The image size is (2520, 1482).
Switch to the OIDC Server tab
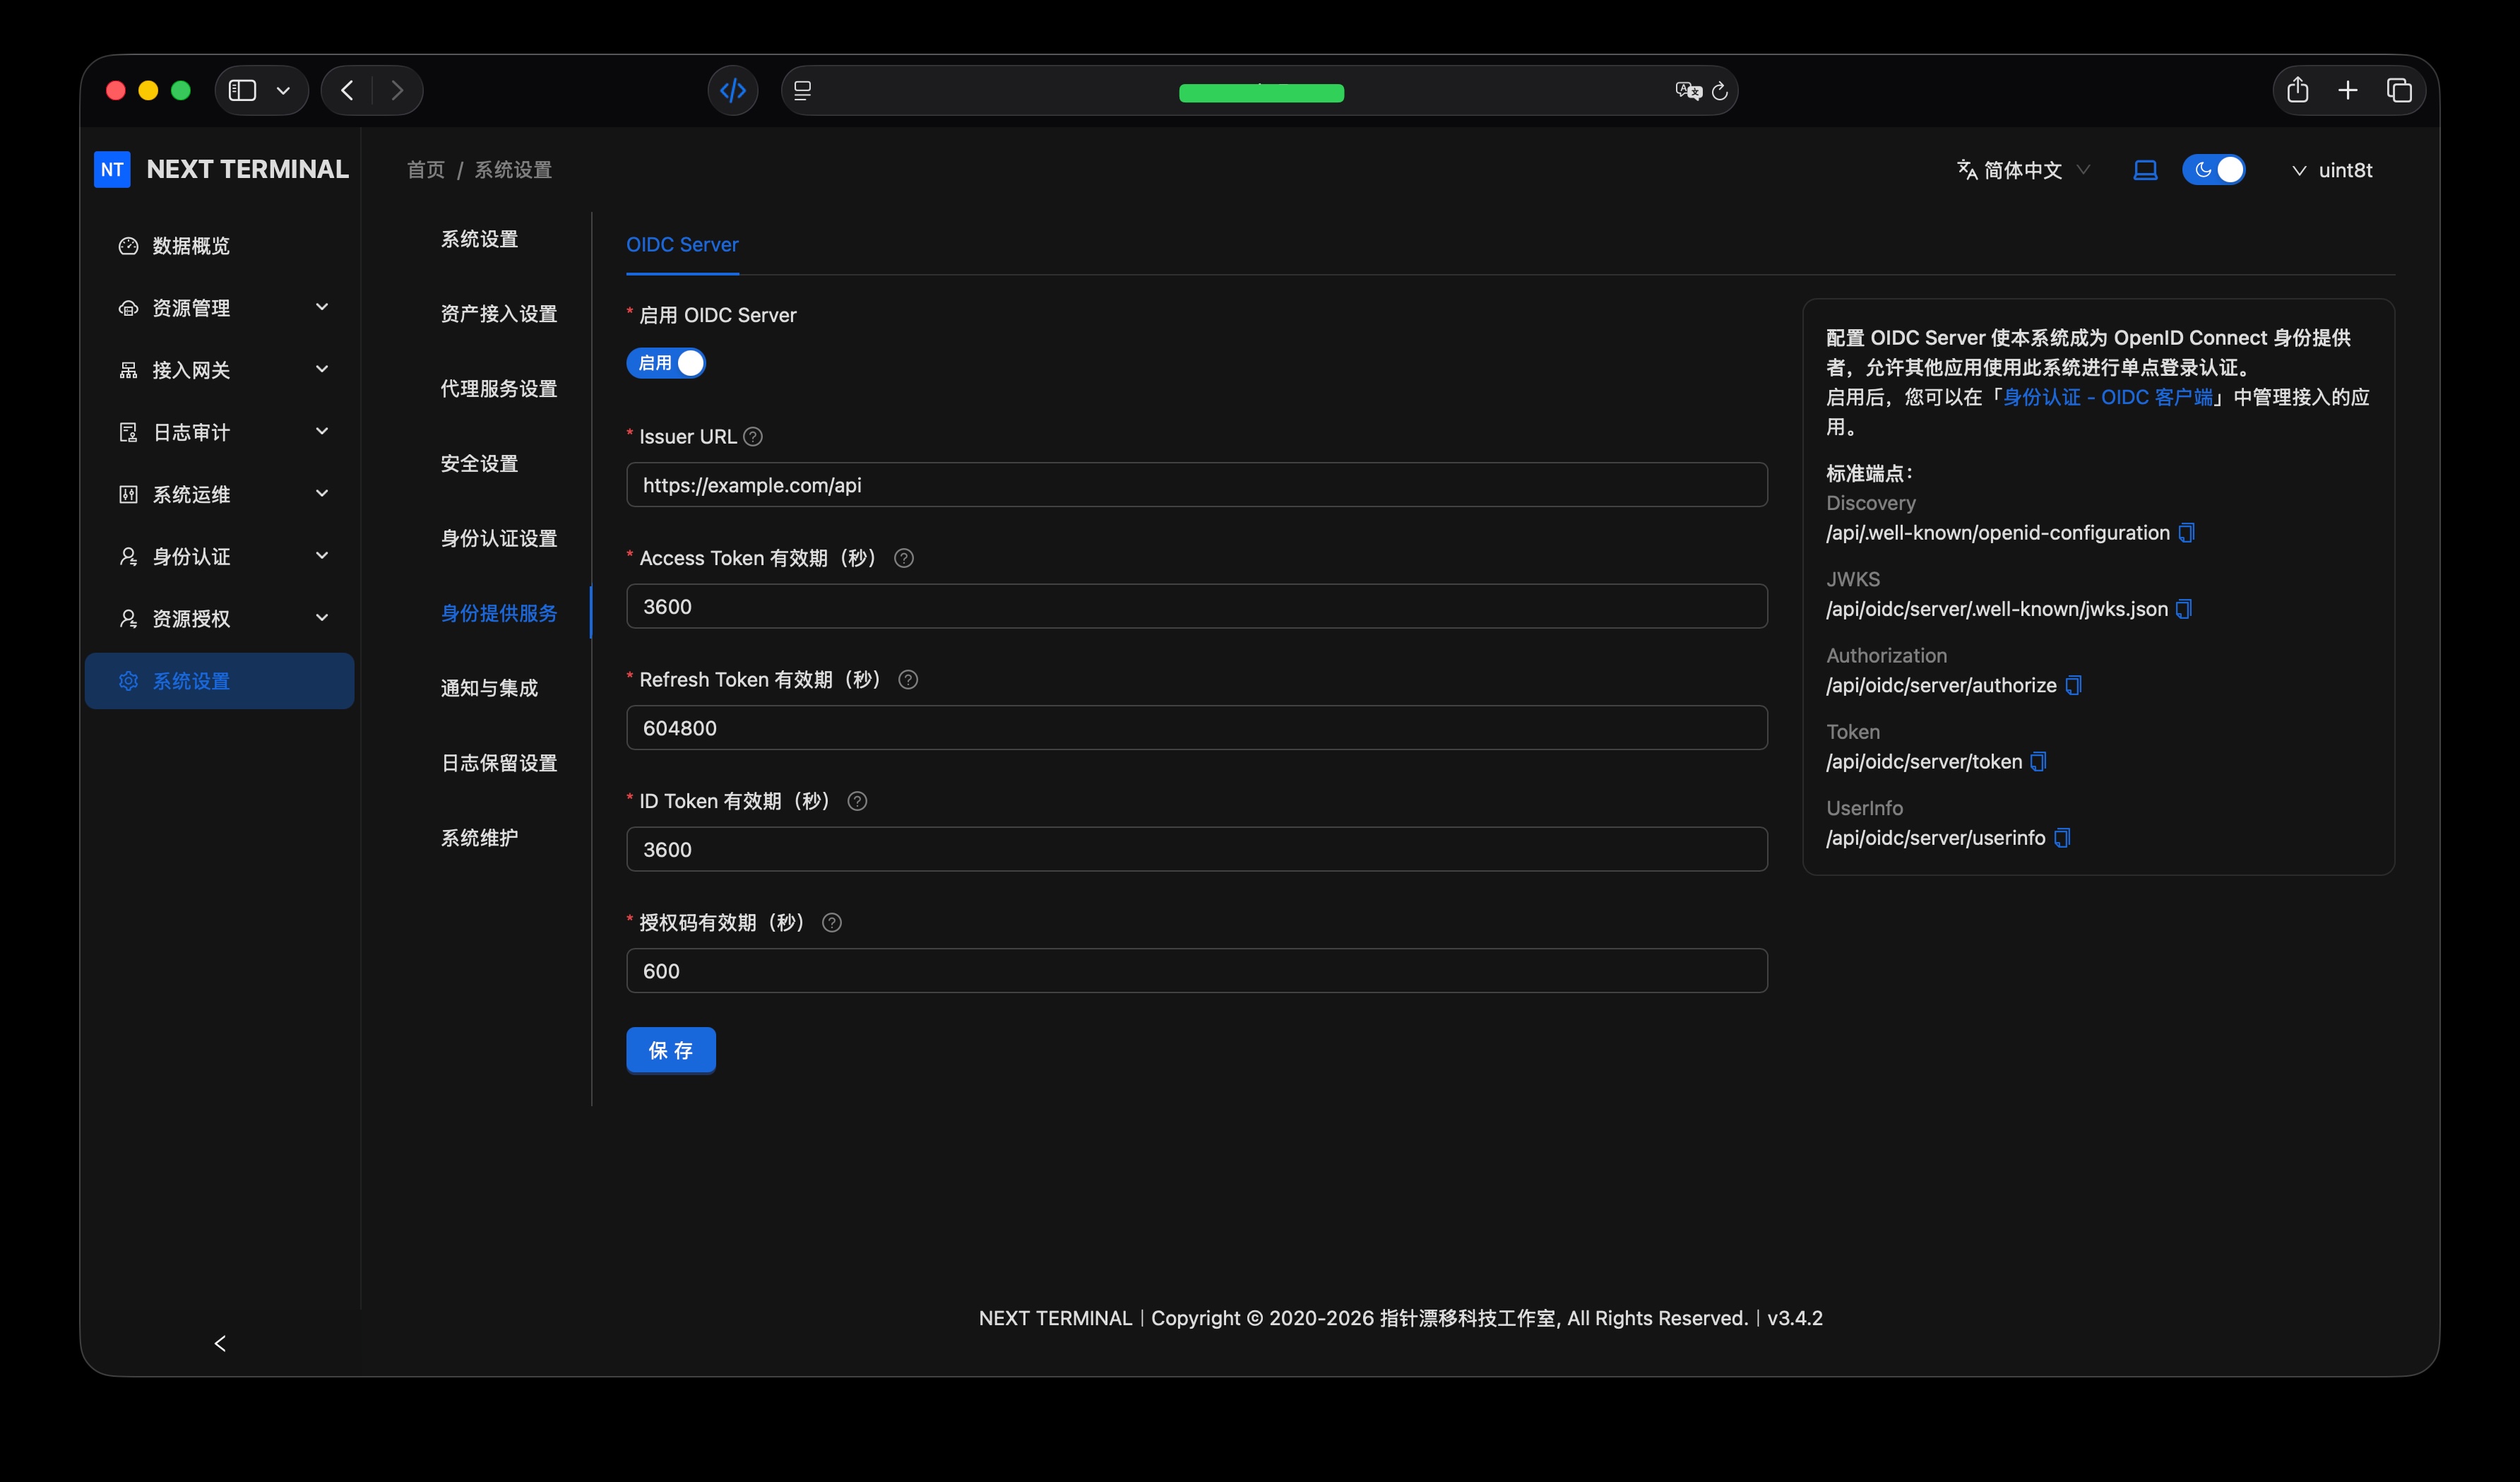[x=682, y=245]
